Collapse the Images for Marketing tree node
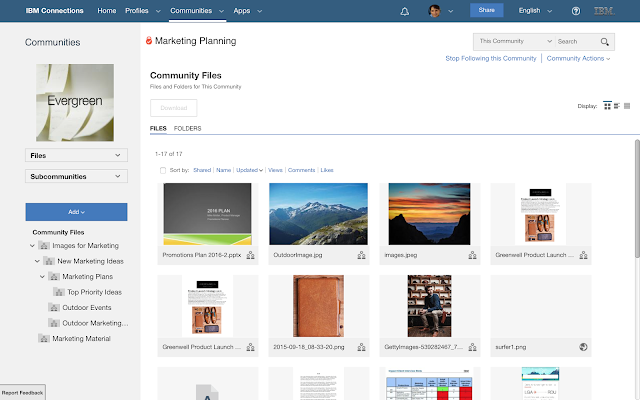Image resolution: width=640 pixels, height=400 pixels. [x=32, y=246]
